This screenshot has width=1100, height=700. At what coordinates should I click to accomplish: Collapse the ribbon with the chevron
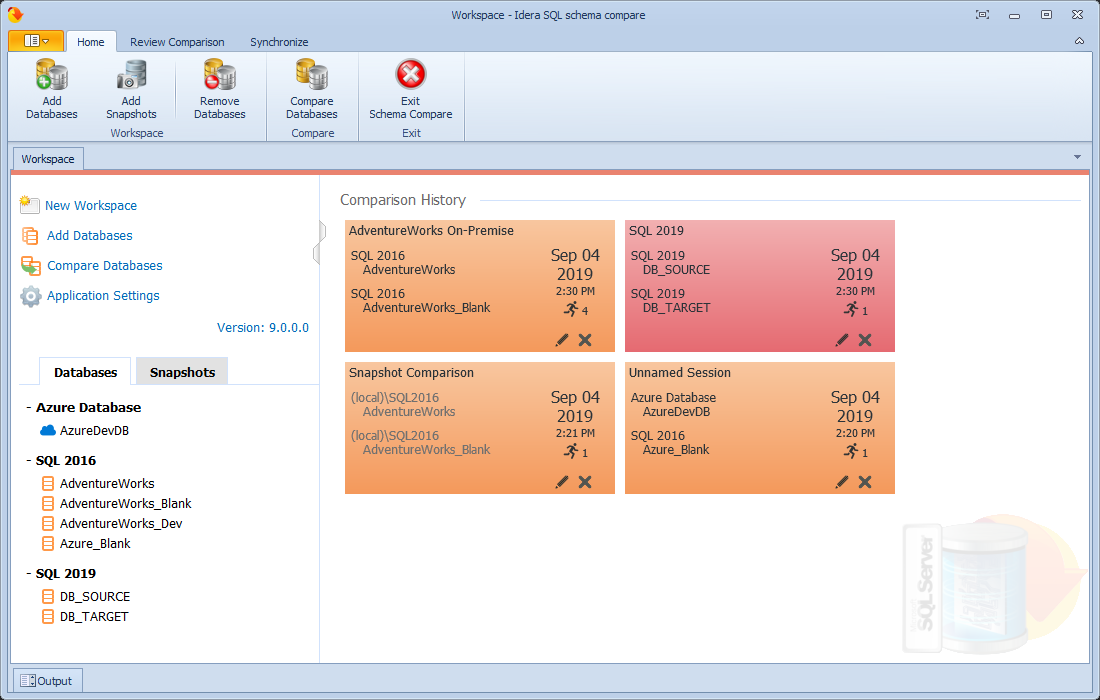1079,41
